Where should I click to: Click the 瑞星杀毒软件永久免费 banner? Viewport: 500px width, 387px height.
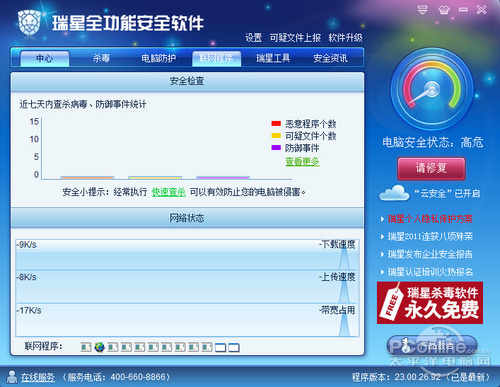point(430,303)
